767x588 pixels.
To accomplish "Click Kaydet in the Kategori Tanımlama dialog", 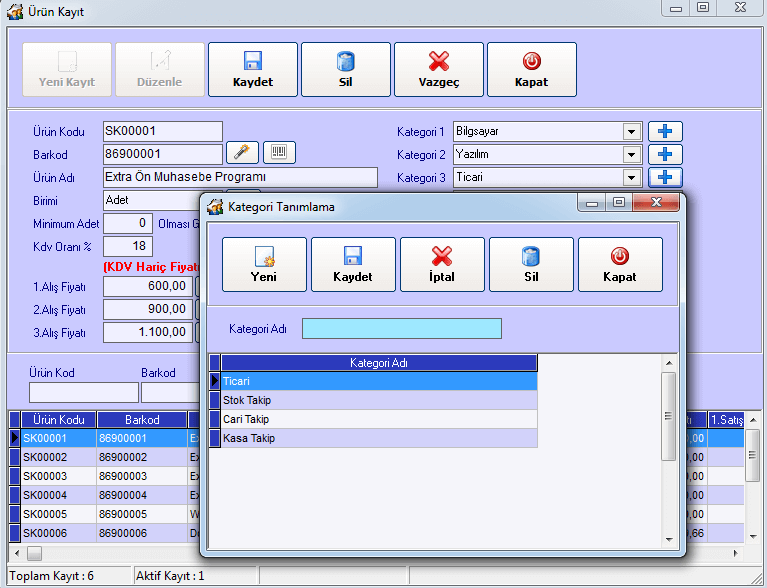I will [x=353, y=265].
